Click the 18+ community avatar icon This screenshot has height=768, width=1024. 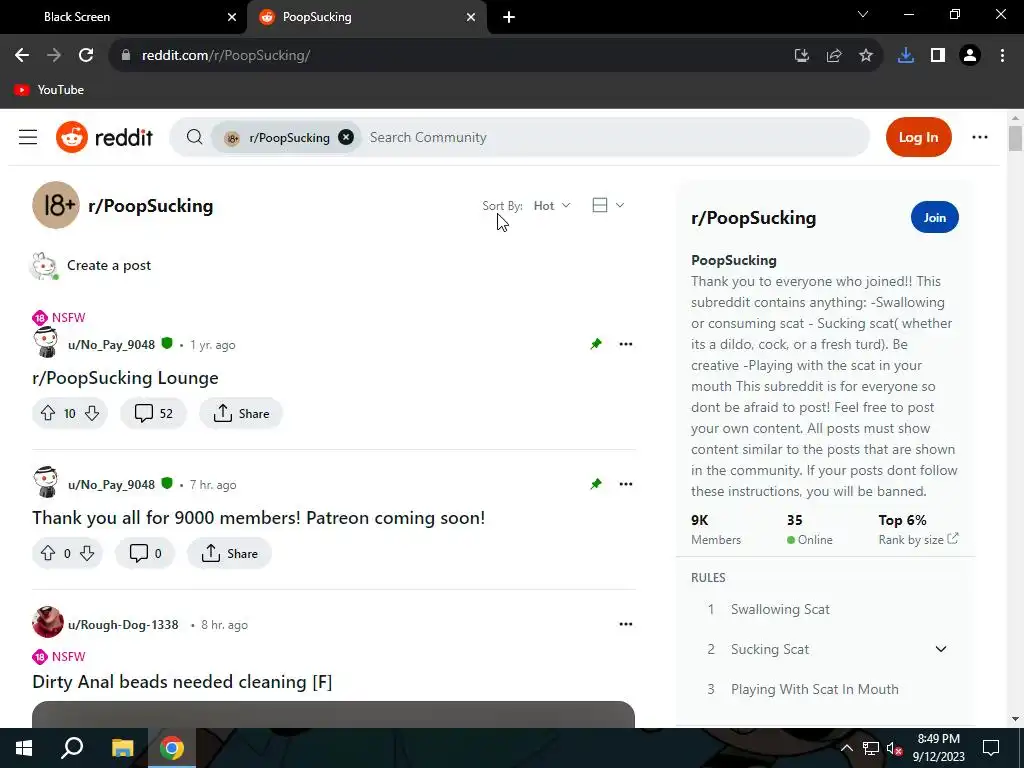tap(56, 205)
